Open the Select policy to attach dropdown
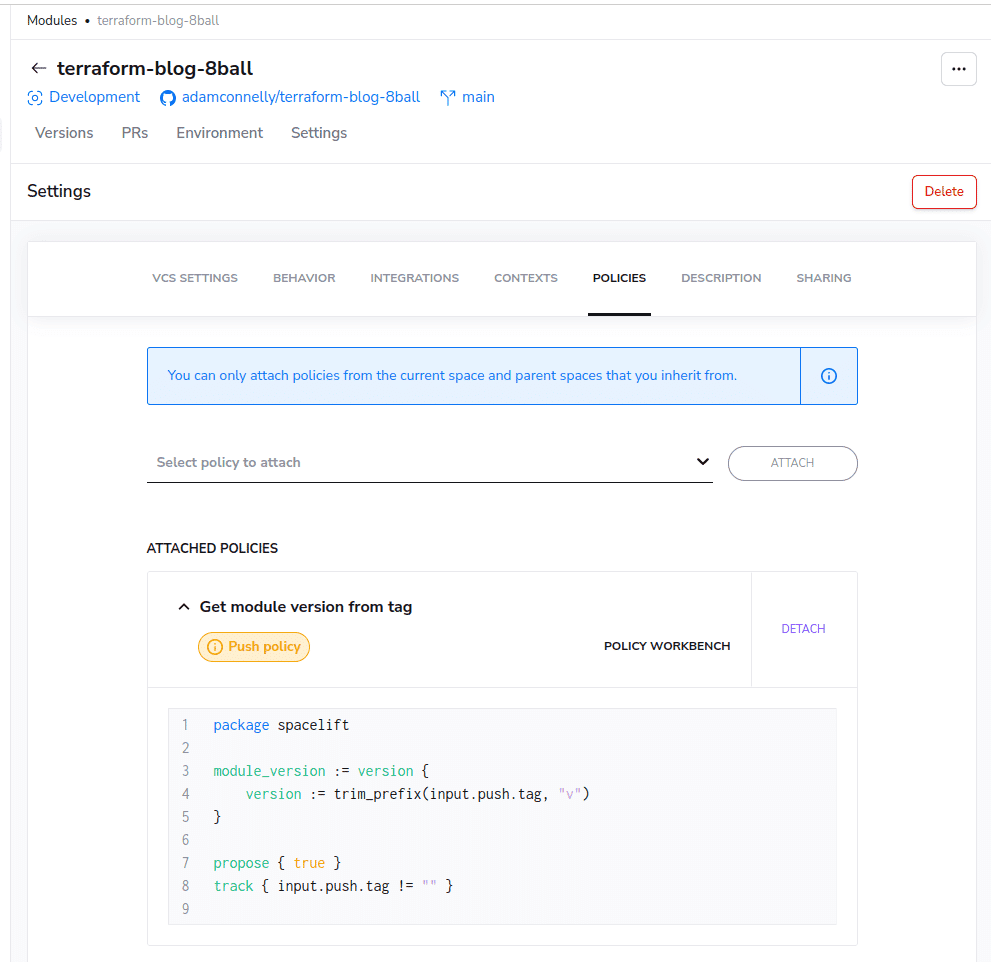The width and height of the screenshot is (991, 962). tap(430, 463)
